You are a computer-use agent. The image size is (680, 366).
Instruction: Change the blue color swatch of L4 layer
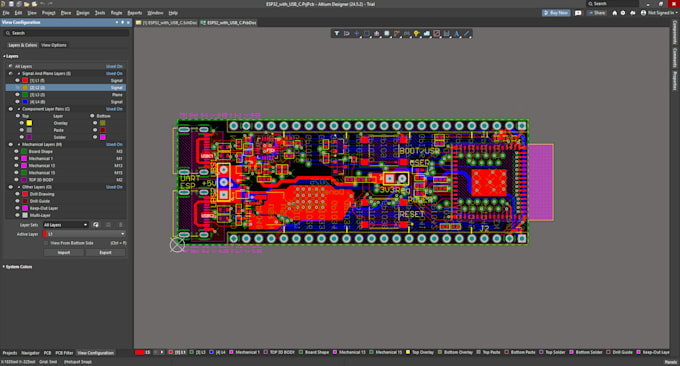pos(25,101)
